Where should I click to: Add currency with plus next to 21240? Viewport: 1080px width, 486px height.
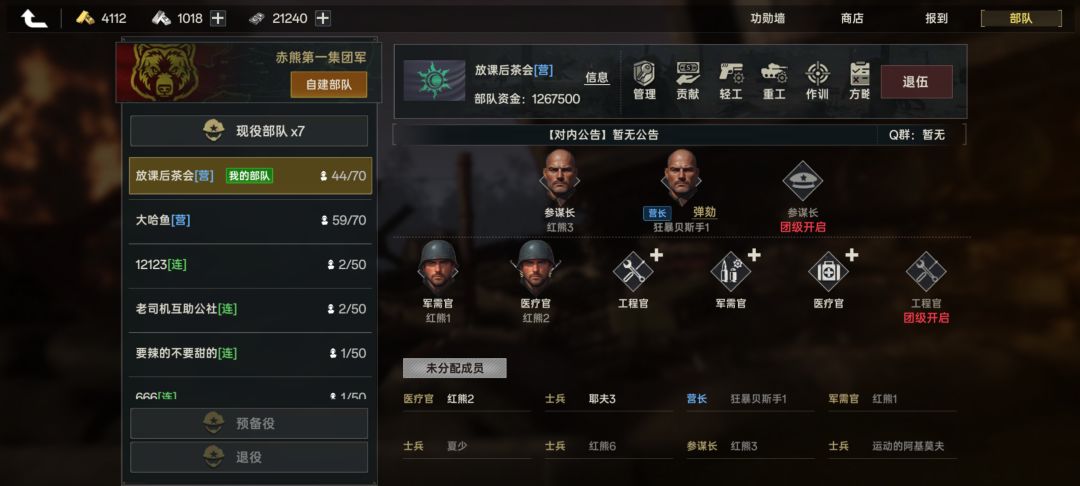click(x=322, y=19)
